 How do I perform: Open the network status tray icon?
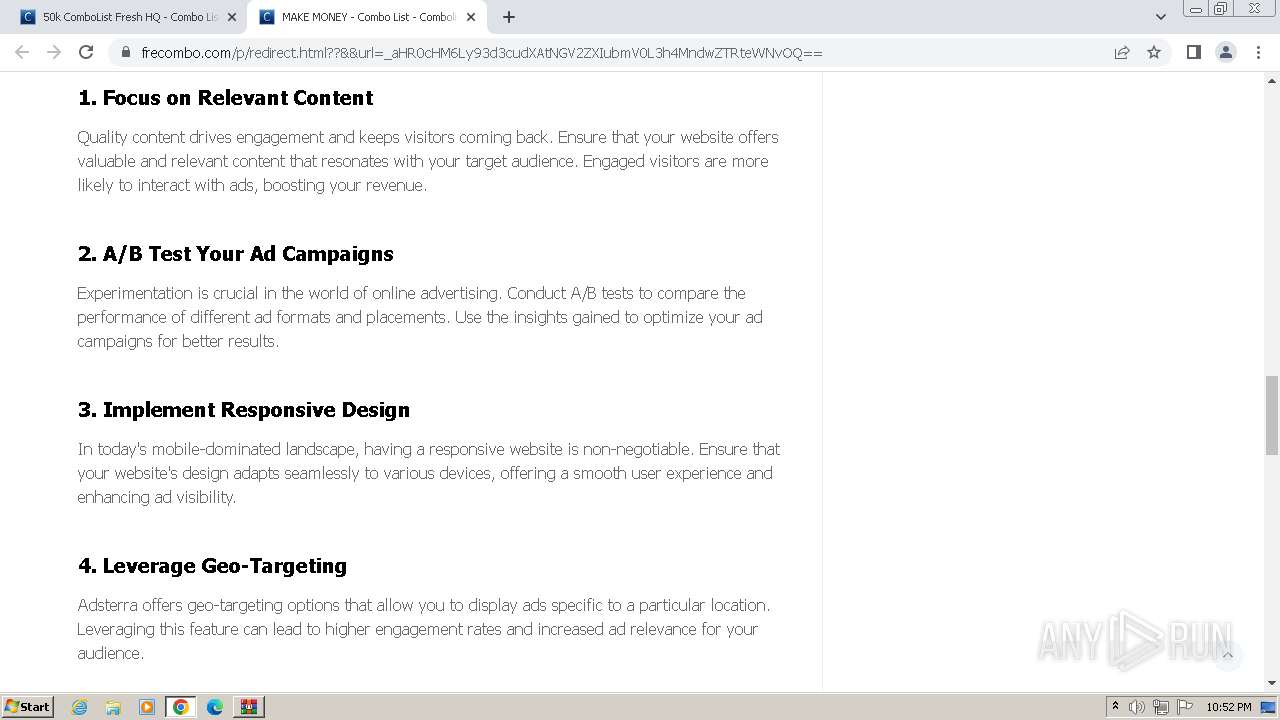[x=1161, y=707]
